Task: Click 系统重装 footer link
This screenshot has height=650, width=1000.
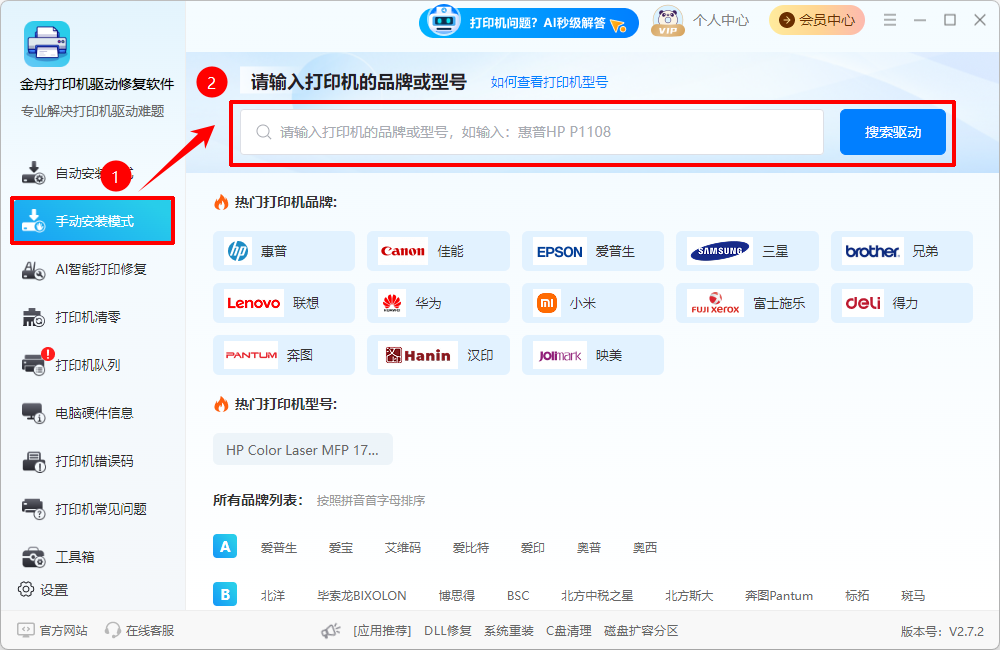Action: 508,631
